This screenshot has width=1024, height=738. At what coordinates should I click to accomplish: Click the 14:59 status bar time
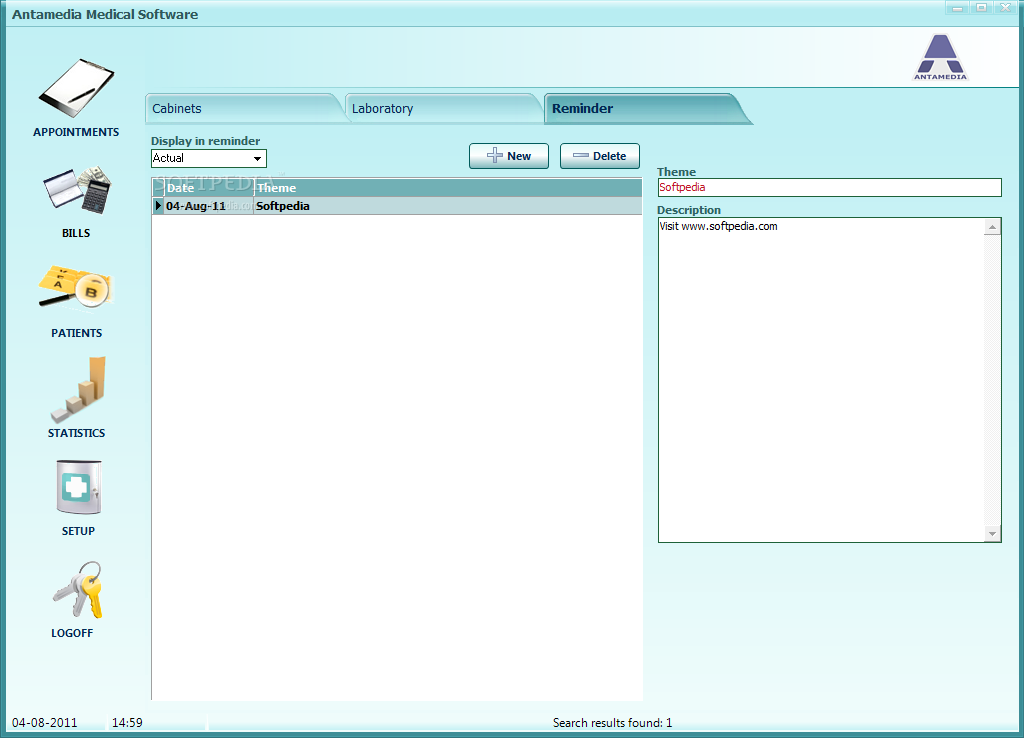point(127,722)
